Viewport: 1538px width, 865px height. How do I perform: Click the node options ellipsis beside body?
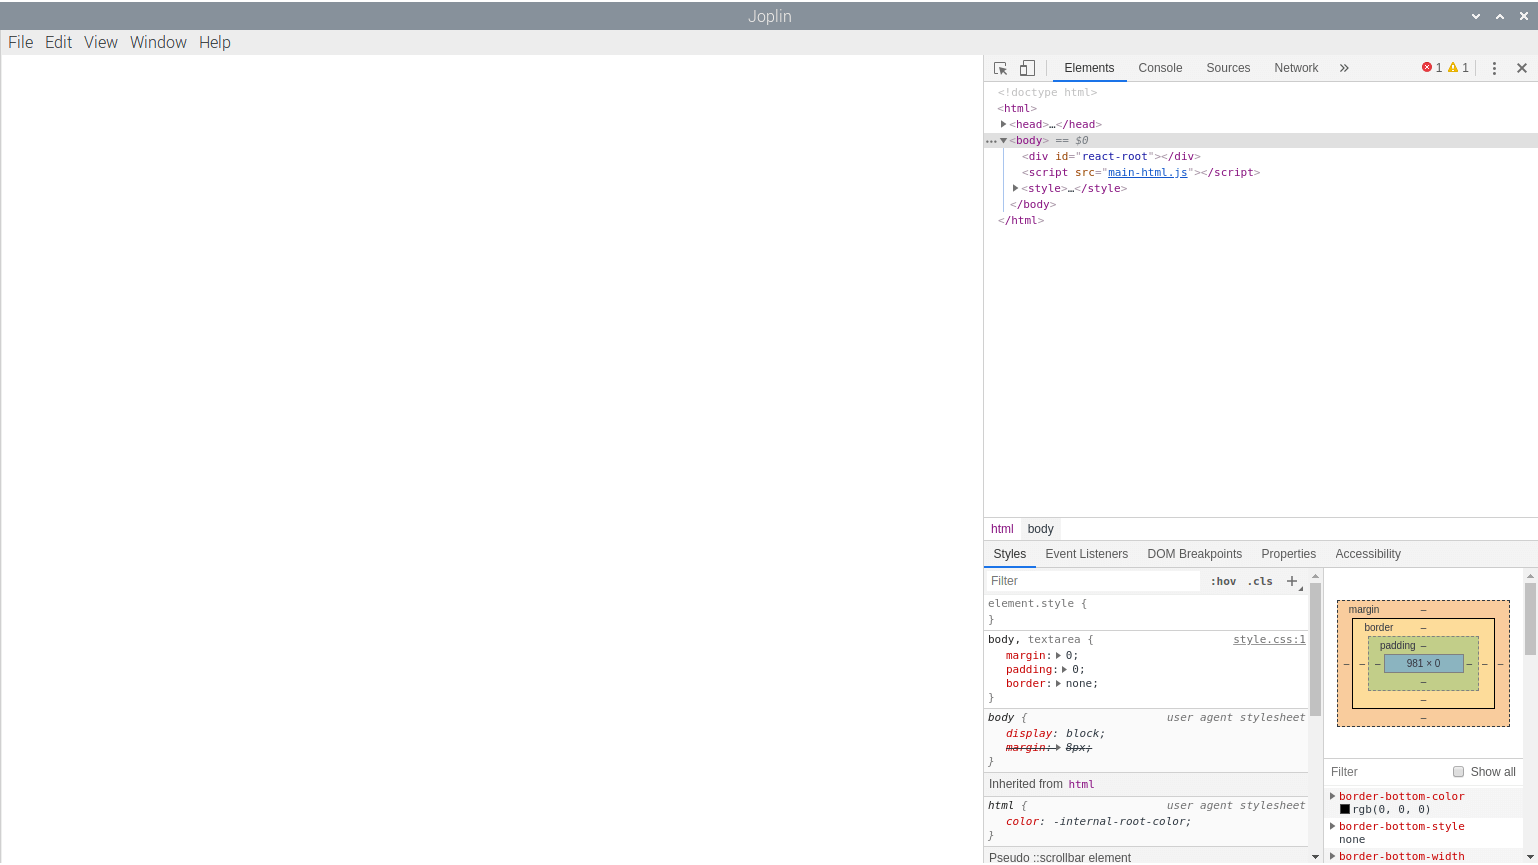[x=993, y=140]
